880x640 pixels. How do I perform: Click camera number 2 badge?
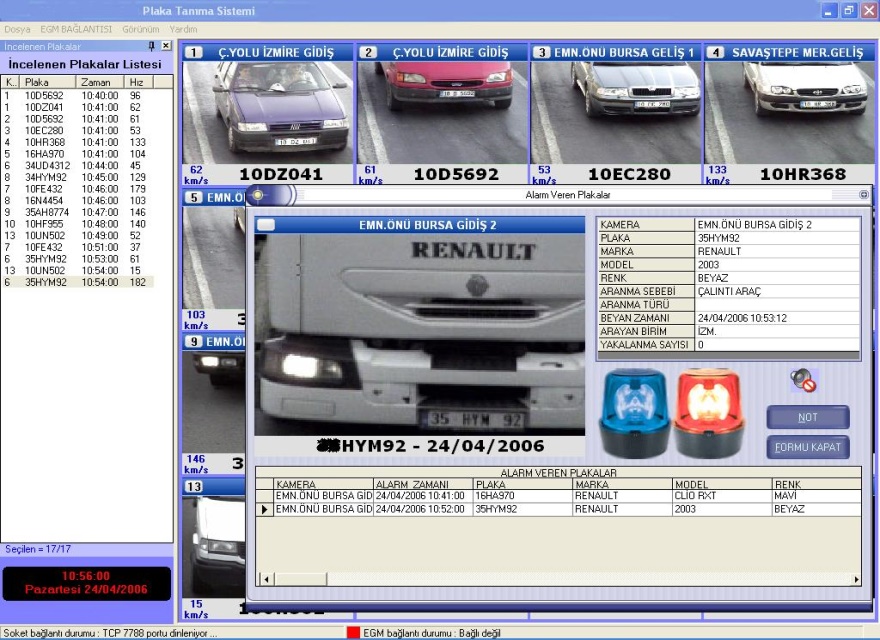(368, 53)
